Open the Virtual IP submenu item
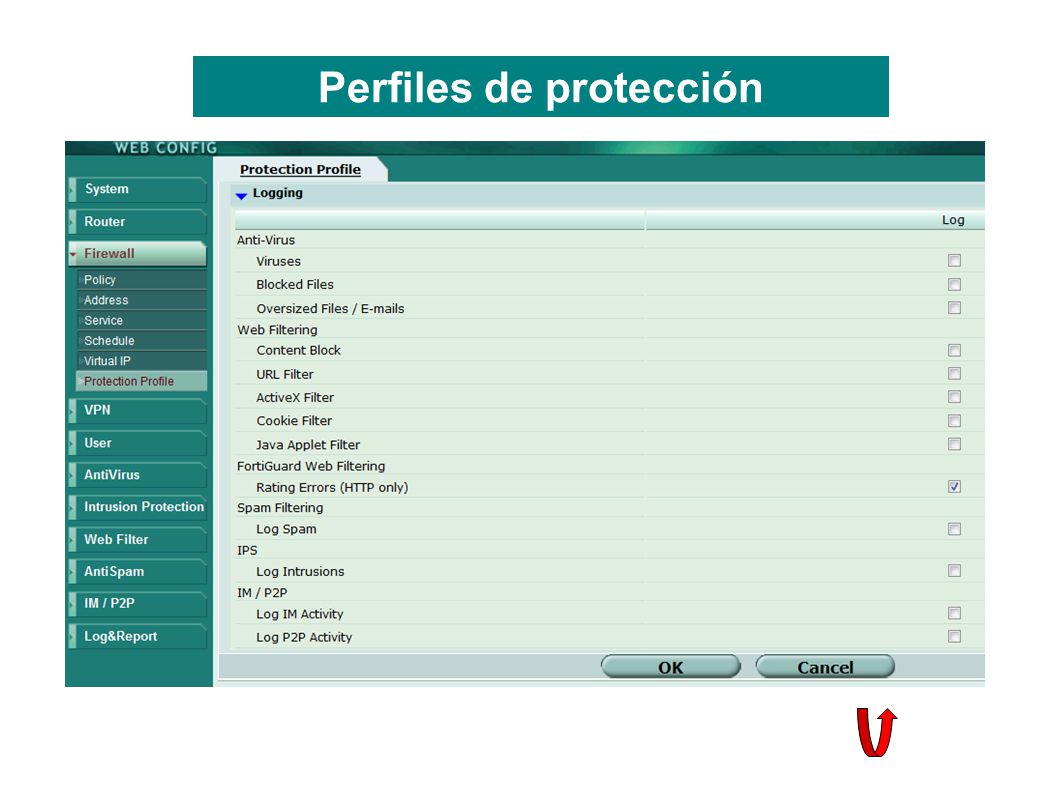The image size is (1058, 793). 142,361
